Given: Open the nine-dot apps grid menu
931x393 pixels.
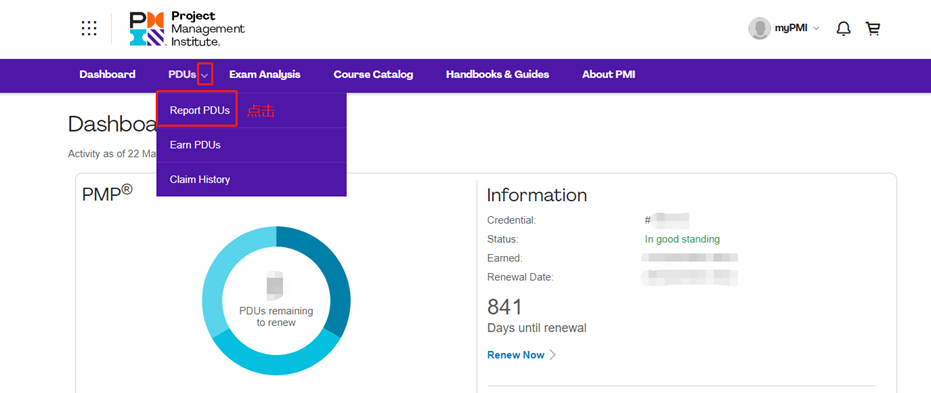Looking at the screenshot, I should pos(88,28).
